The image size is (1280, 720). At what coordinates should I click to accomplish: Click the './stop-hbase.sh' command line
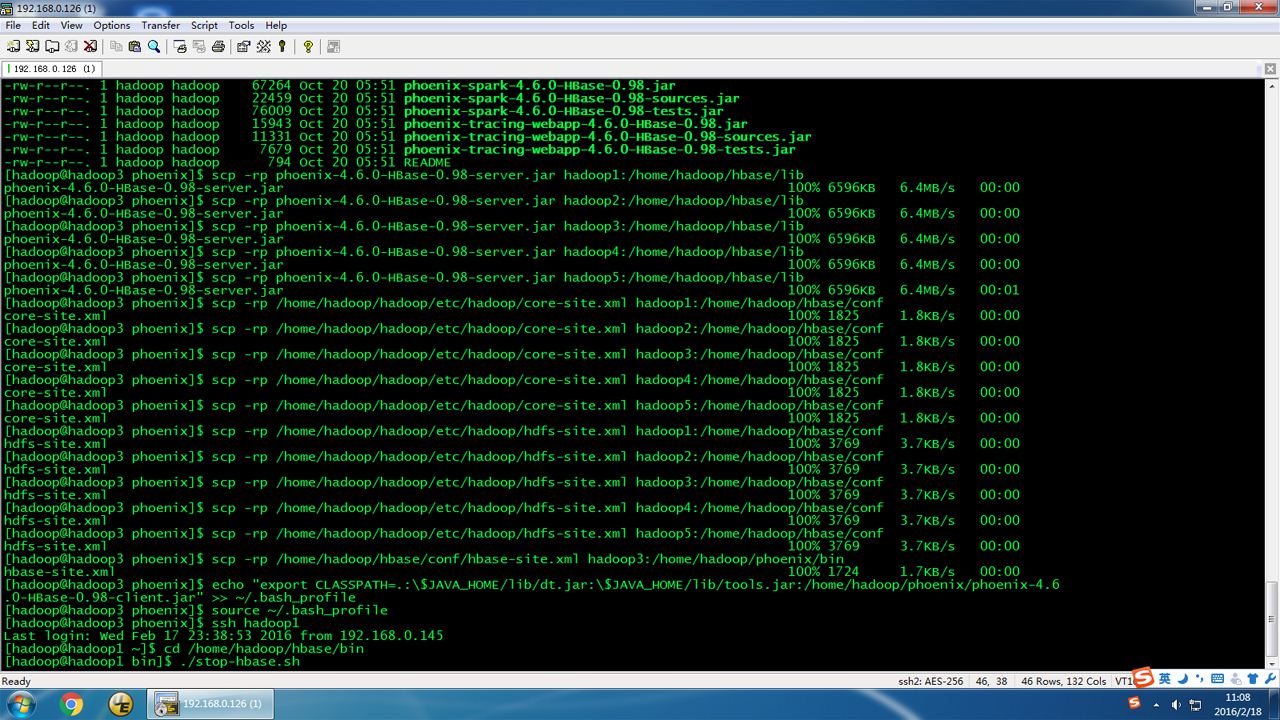click(x=151, y=661)
